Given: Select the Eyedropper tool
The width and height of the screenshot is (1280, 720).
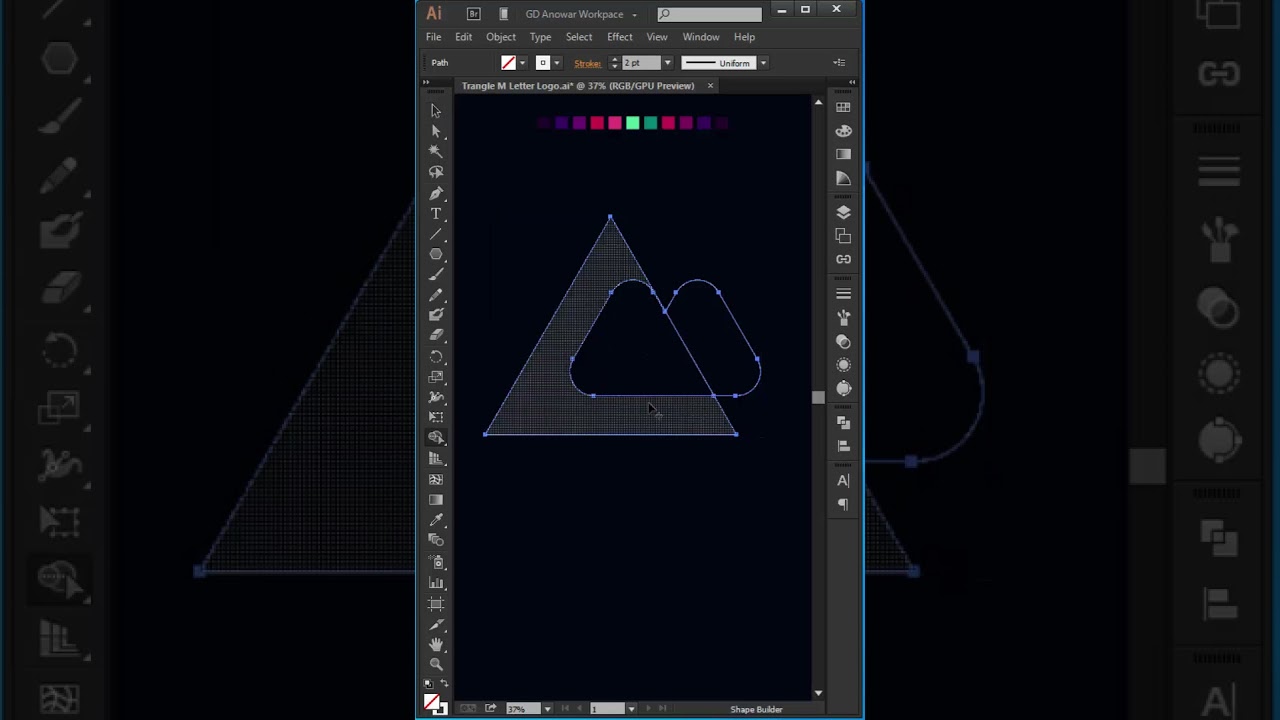Looking at the screenshot, I should tap(436, 520).
